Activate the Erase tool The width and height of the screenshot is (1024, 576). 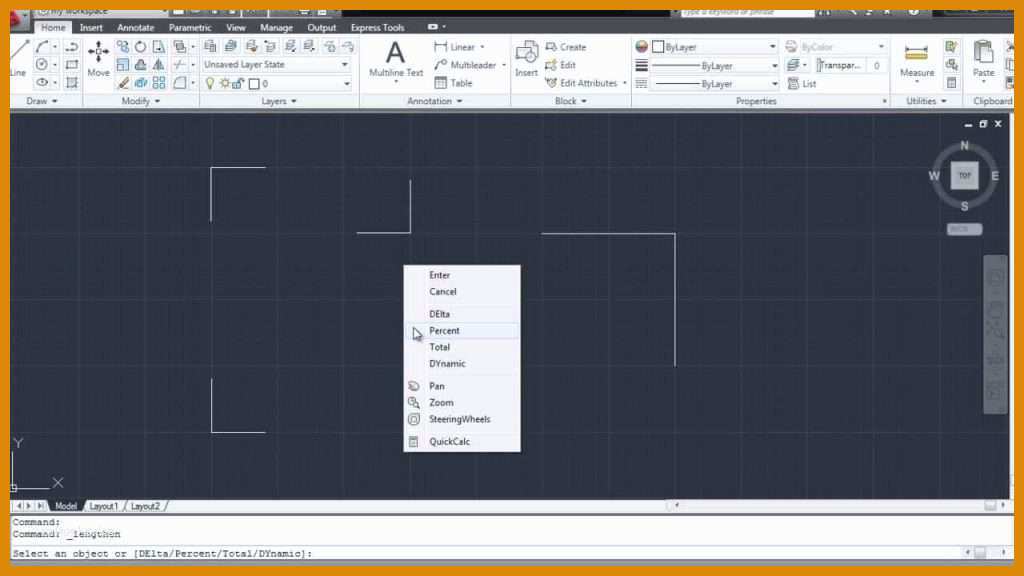pyautogui.click(x=123, y=83)
